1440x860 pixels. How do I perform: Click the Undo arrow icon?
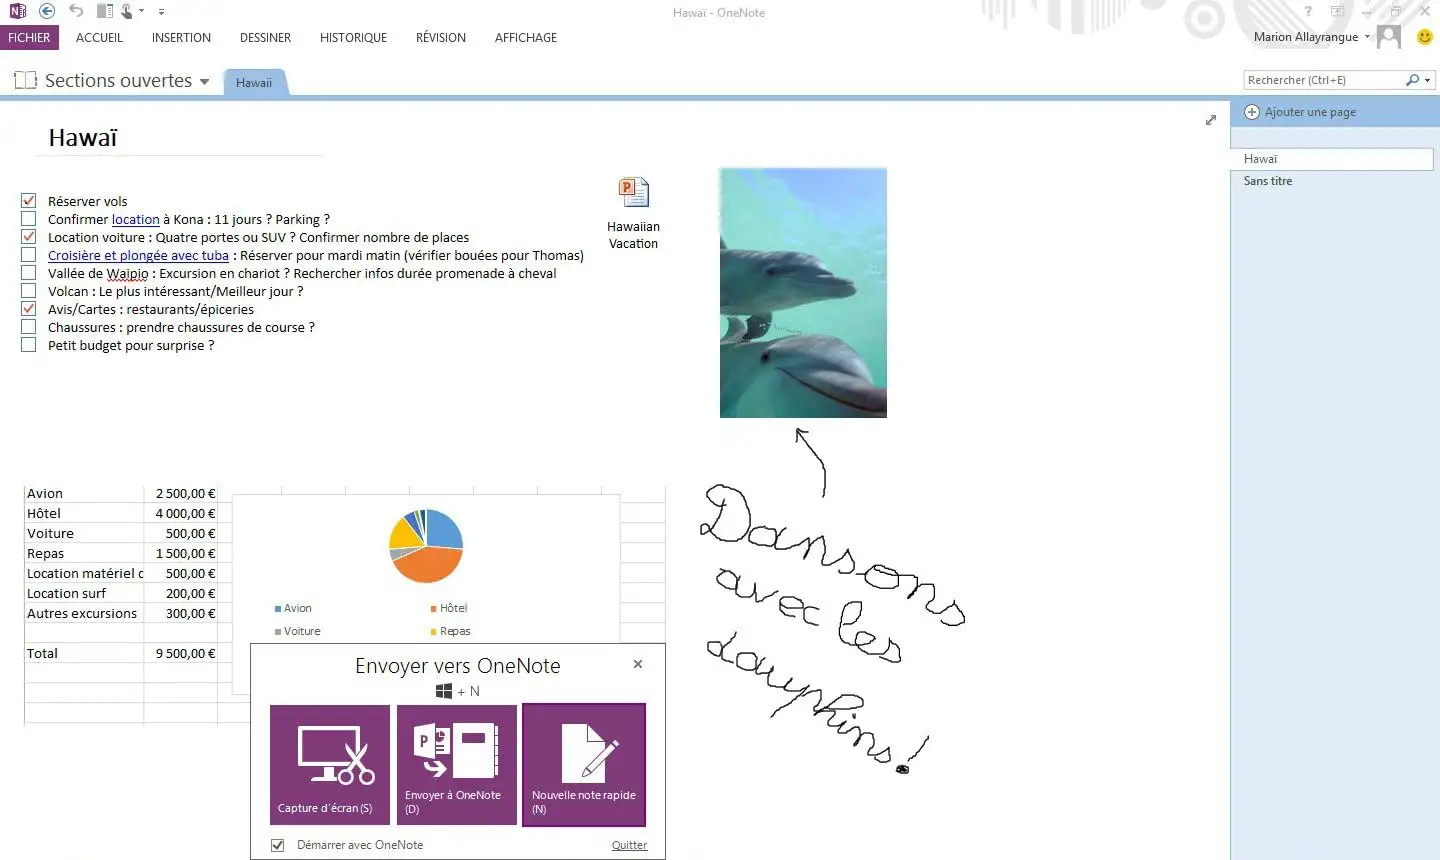[x=76, y=11]
